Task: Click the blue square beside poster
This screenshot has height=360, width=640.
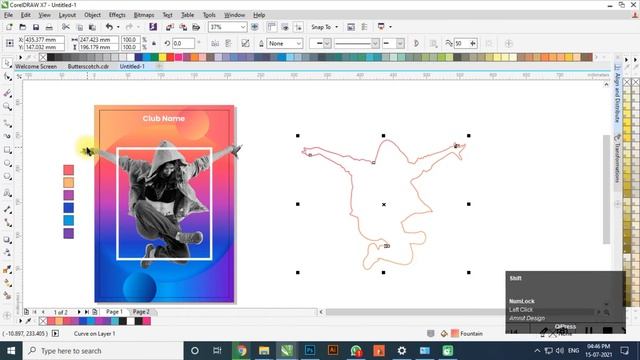Action: (x=69, y=208)
